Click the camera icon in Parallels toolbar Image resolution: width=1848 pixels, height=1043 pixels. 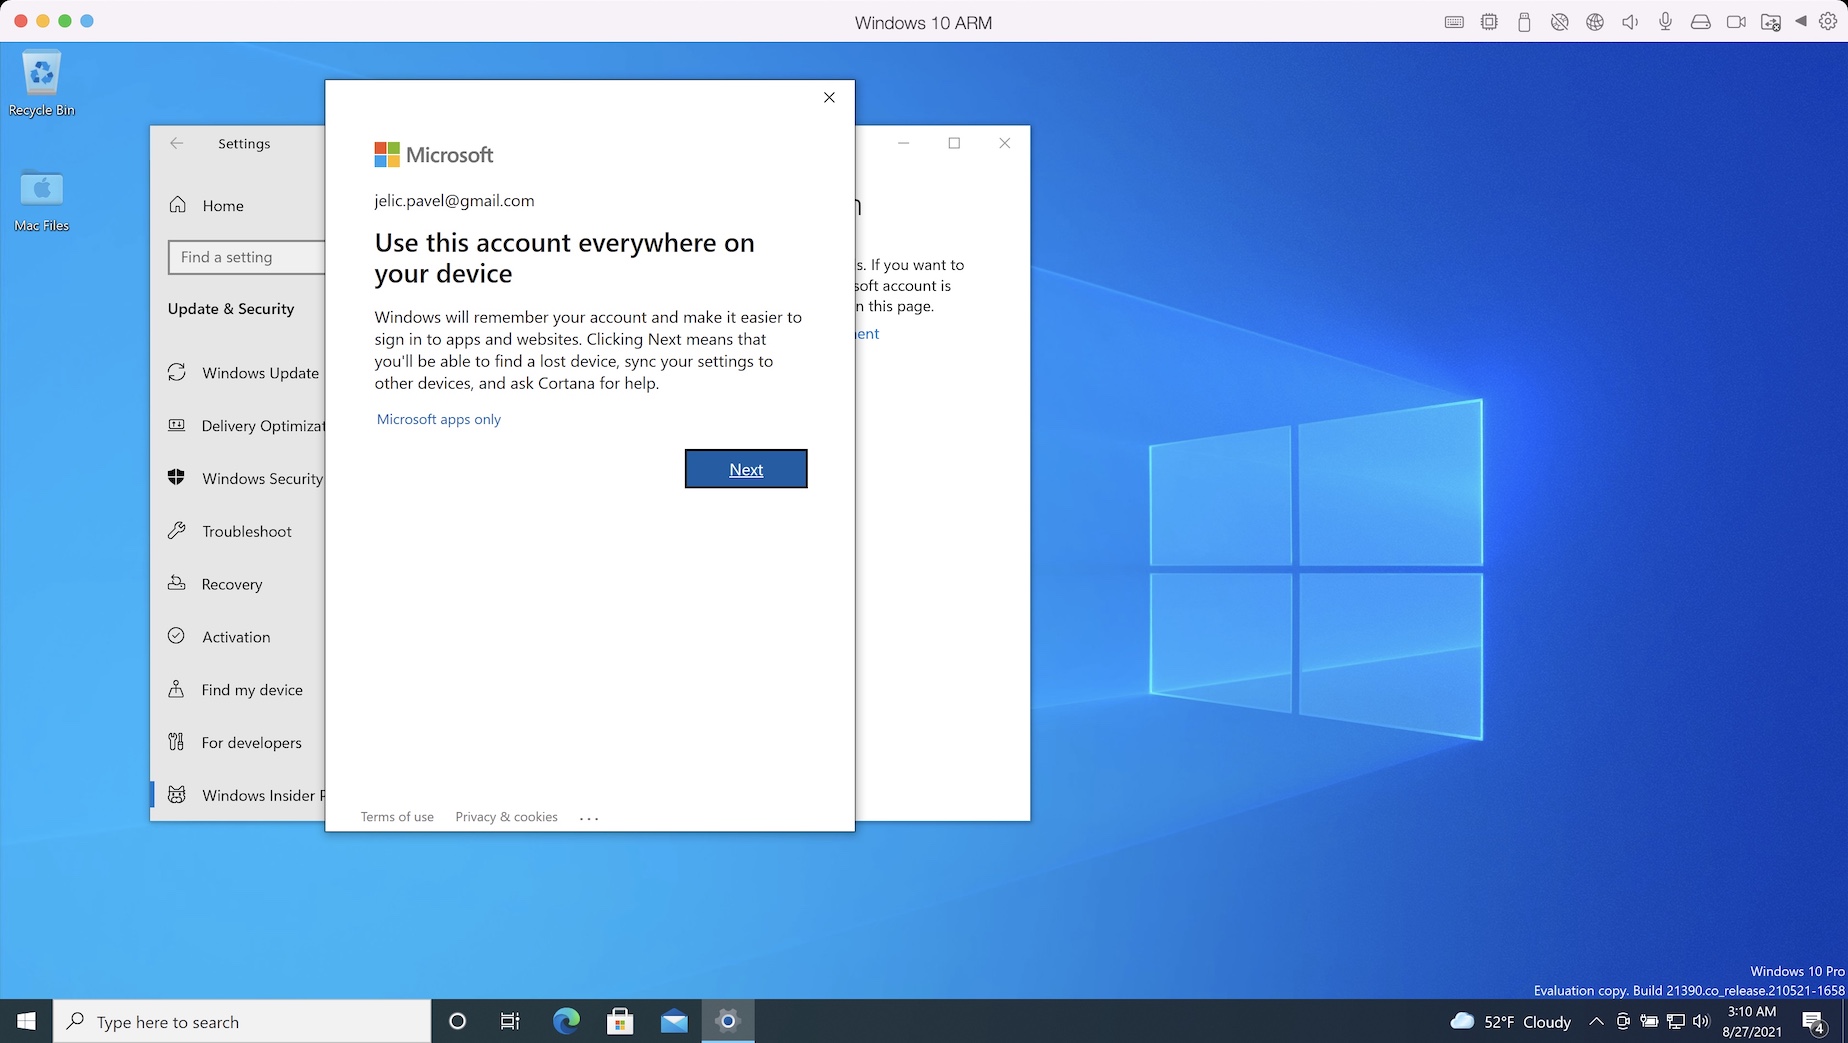[1736, 22]
